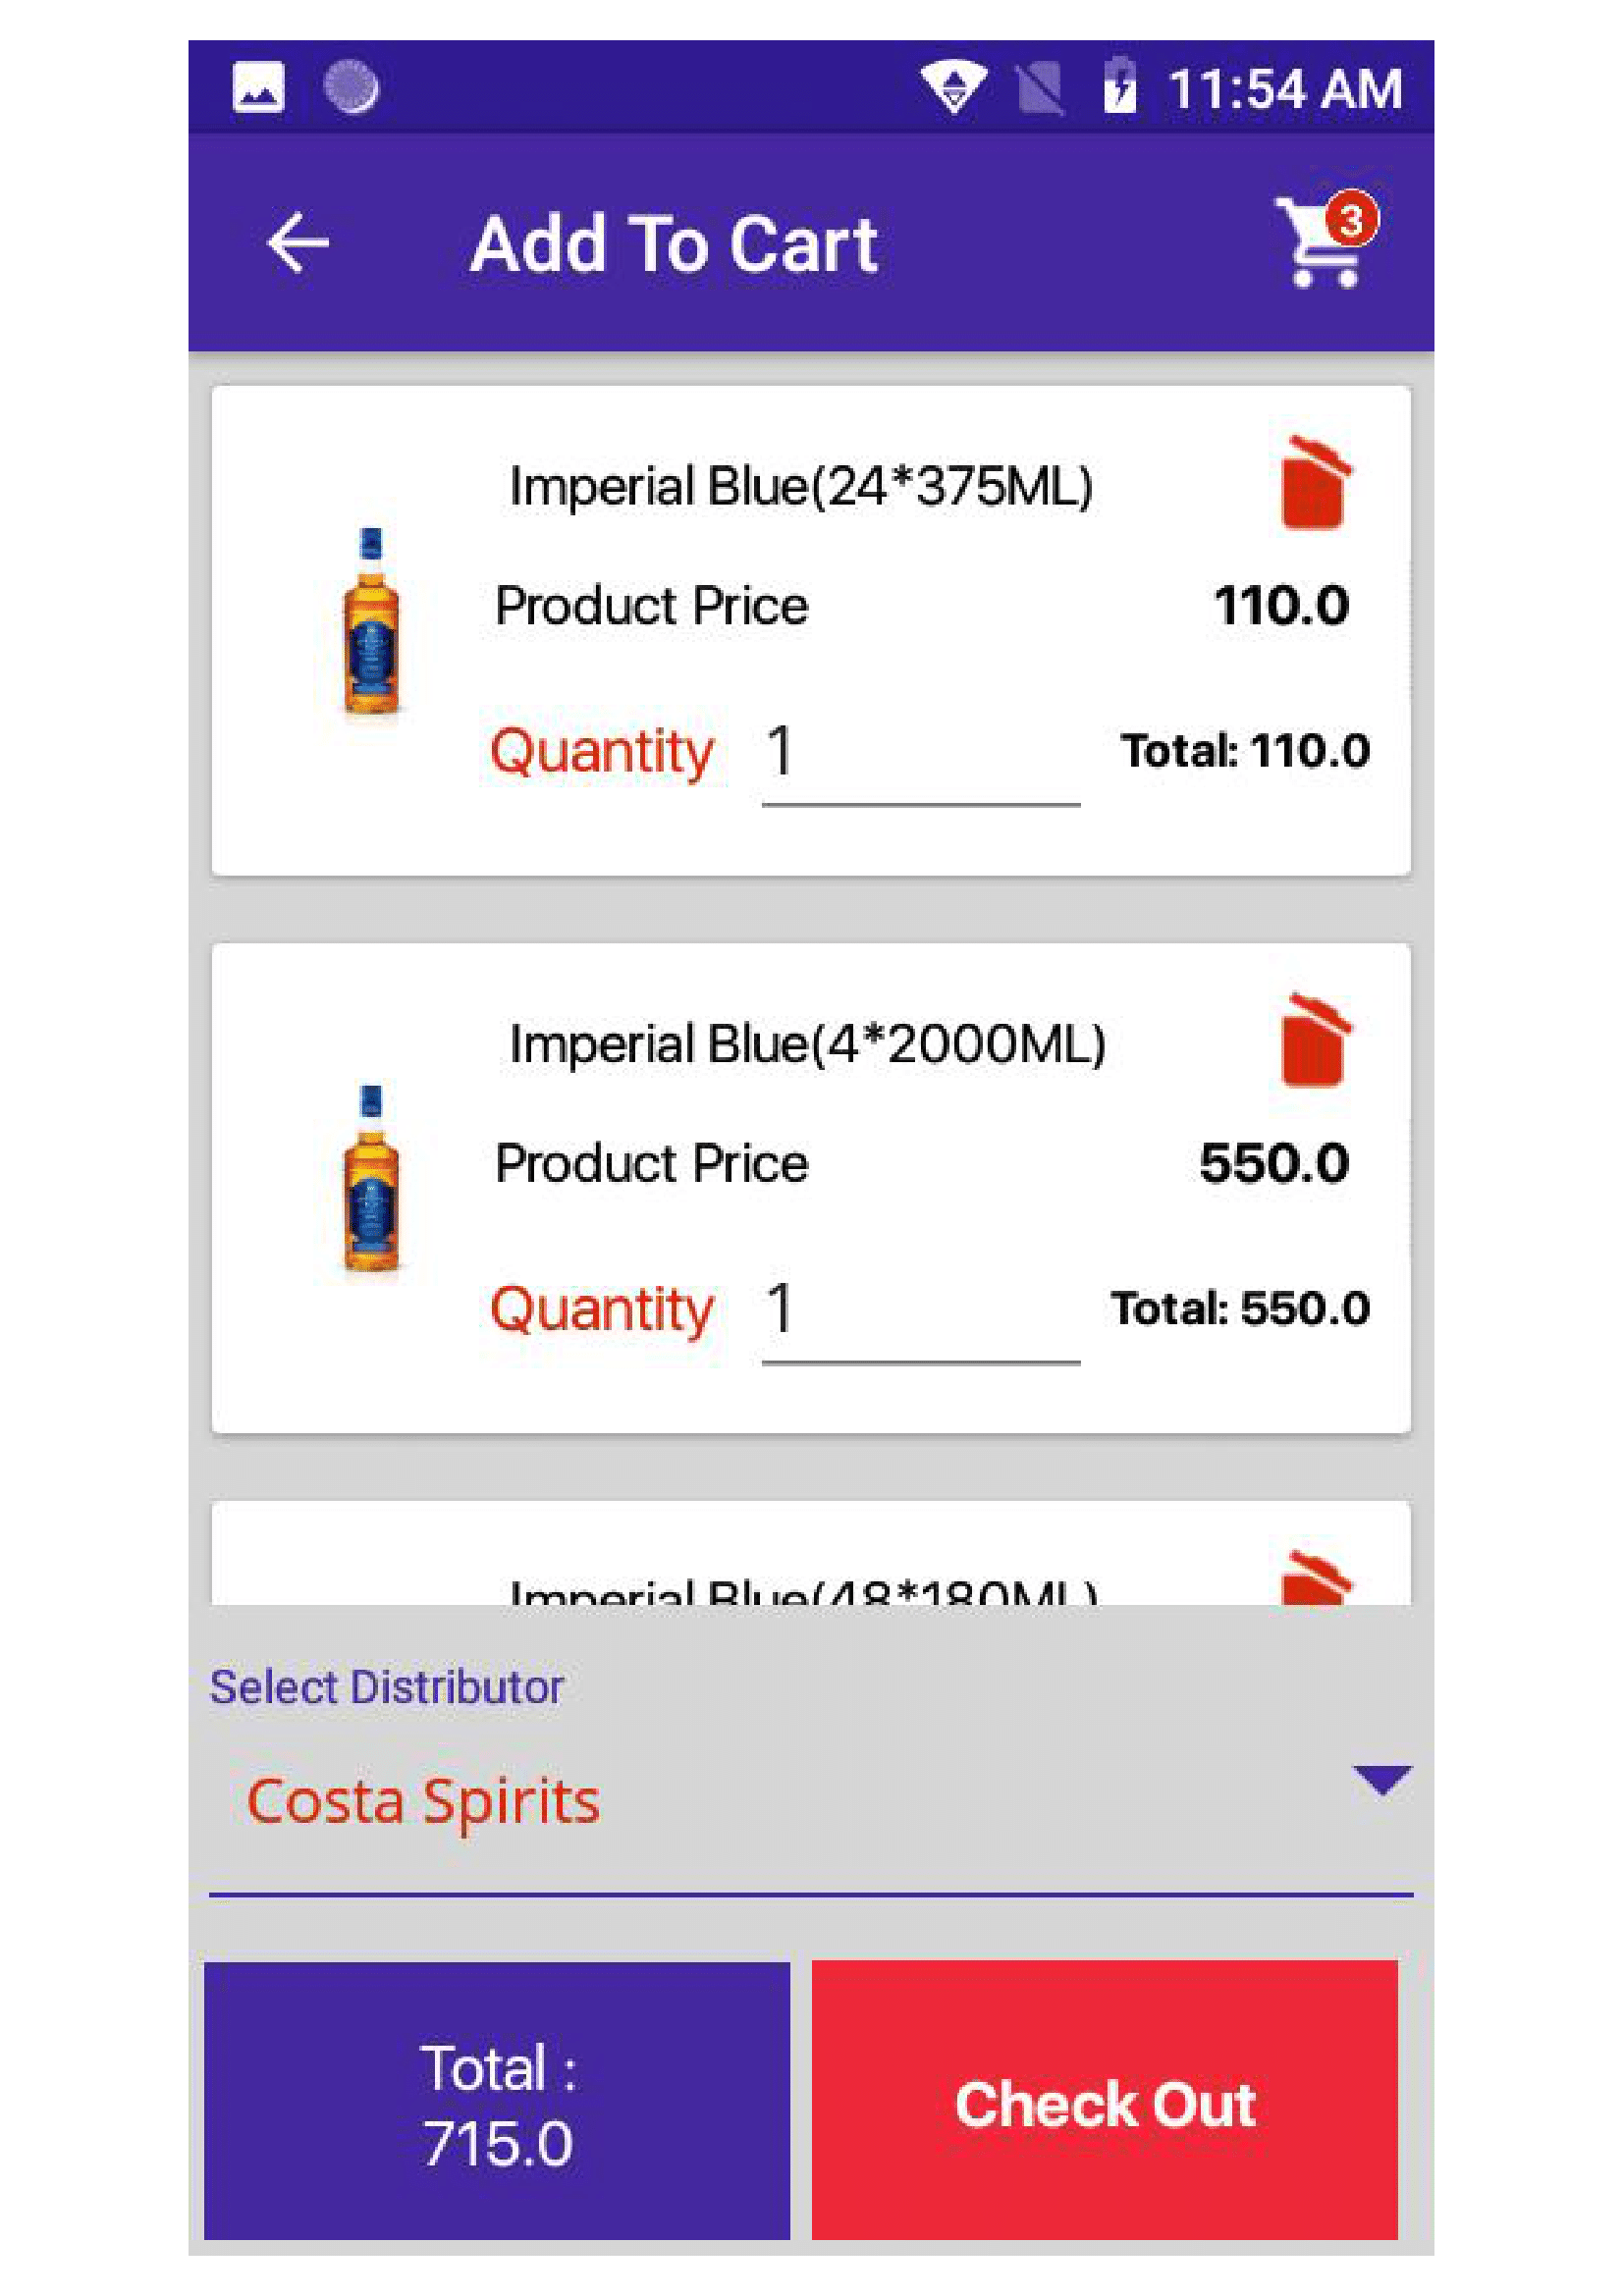Viewport: 1623px width, 2296px height.
Task: Tap the image notification icon in status bar
Action: point(258,88)
